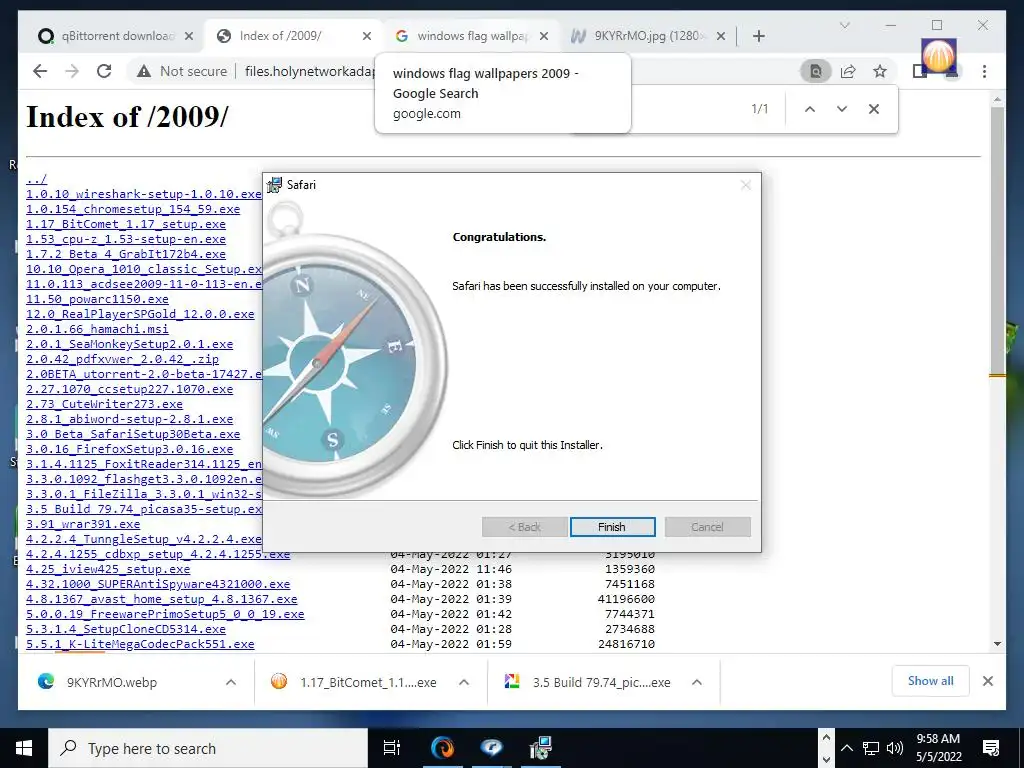Jump to next find result
This screenshot has height=768, width=1024.
[842, 109]
